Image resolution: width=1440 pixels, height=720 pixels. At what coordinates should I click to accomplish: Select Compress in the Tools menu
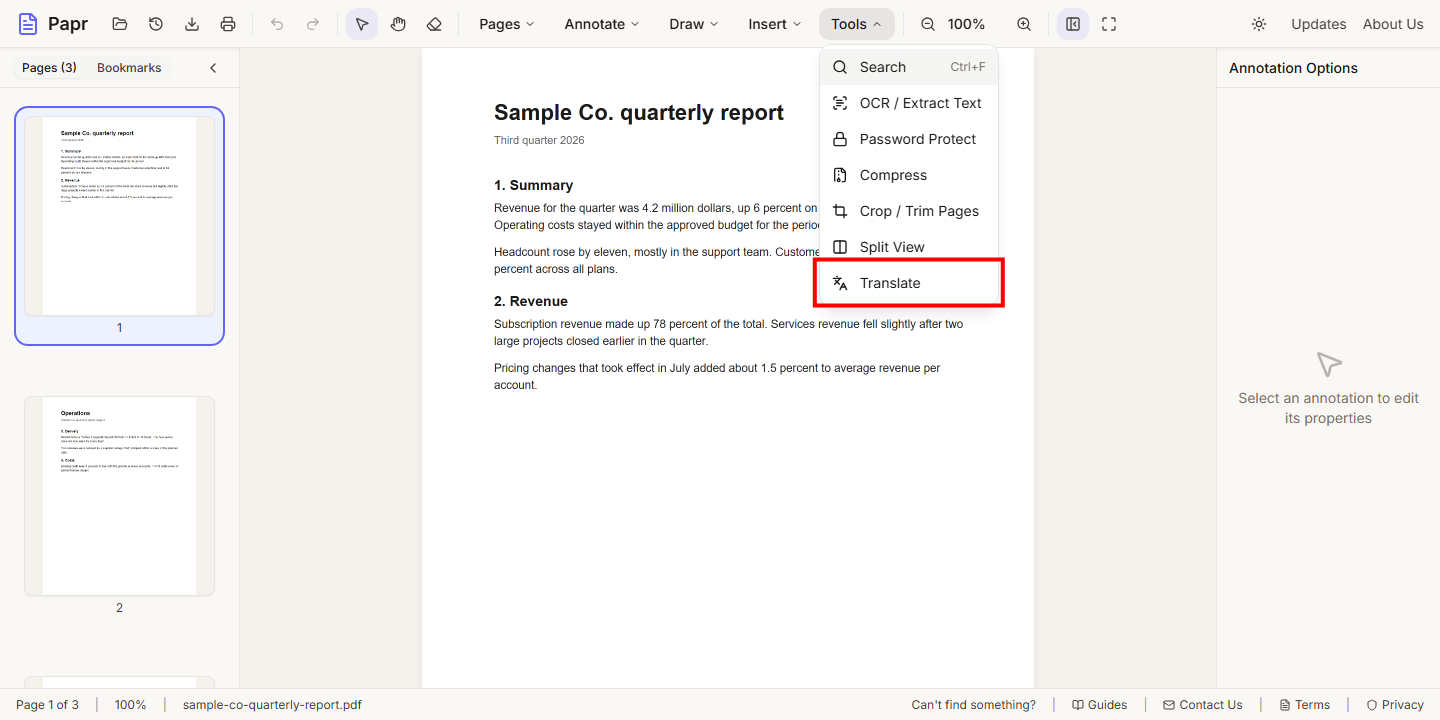tap(909, 175)
